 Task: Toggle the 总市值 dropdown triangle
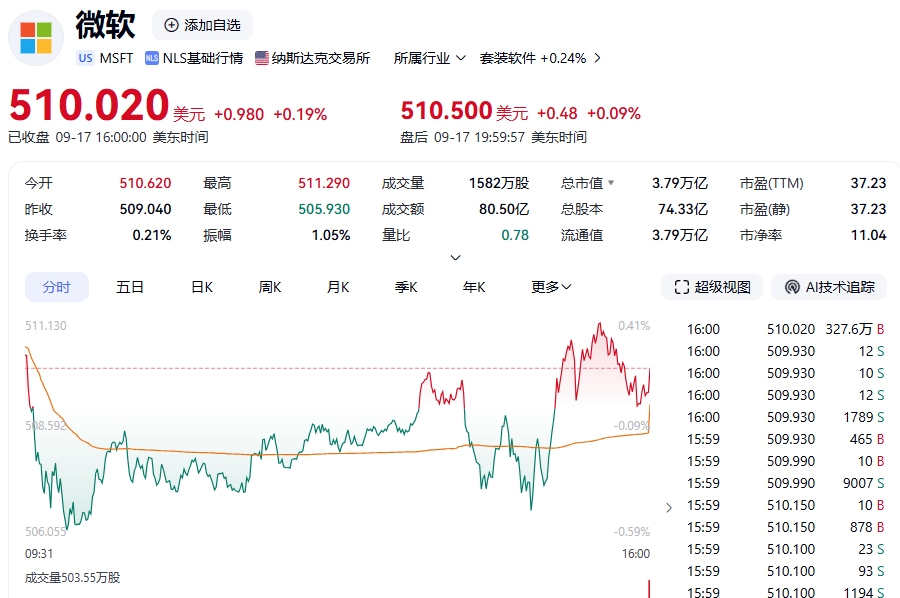click(611, 183)
